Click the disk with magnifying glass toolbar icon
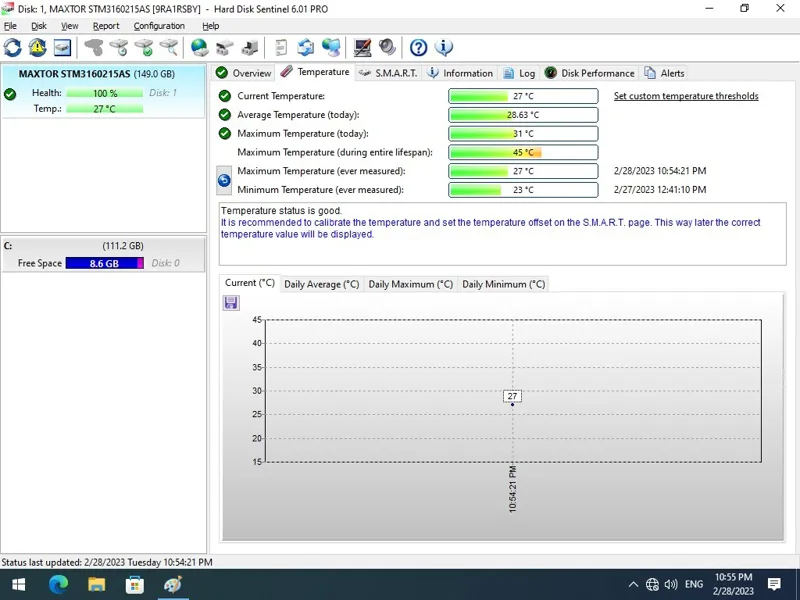Screen dimensions: 800x600 (169, 47)
